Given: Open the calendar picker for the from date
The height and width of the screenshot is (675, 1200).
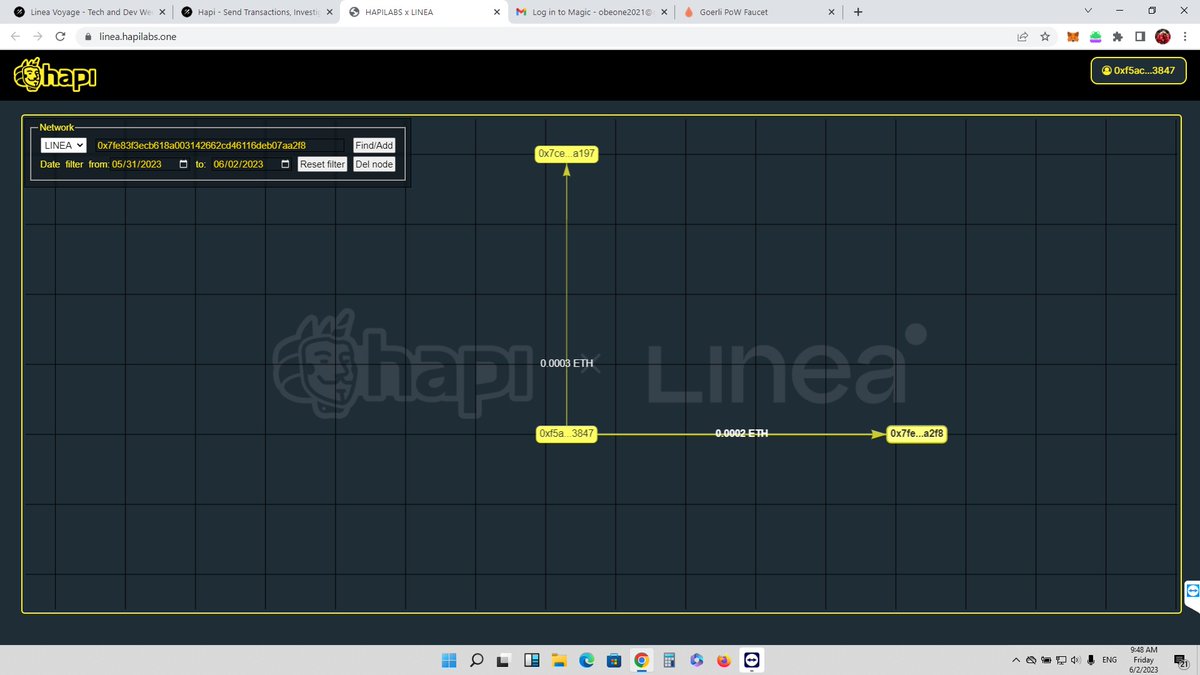Looking at the screenshot, I should (183, 164).
